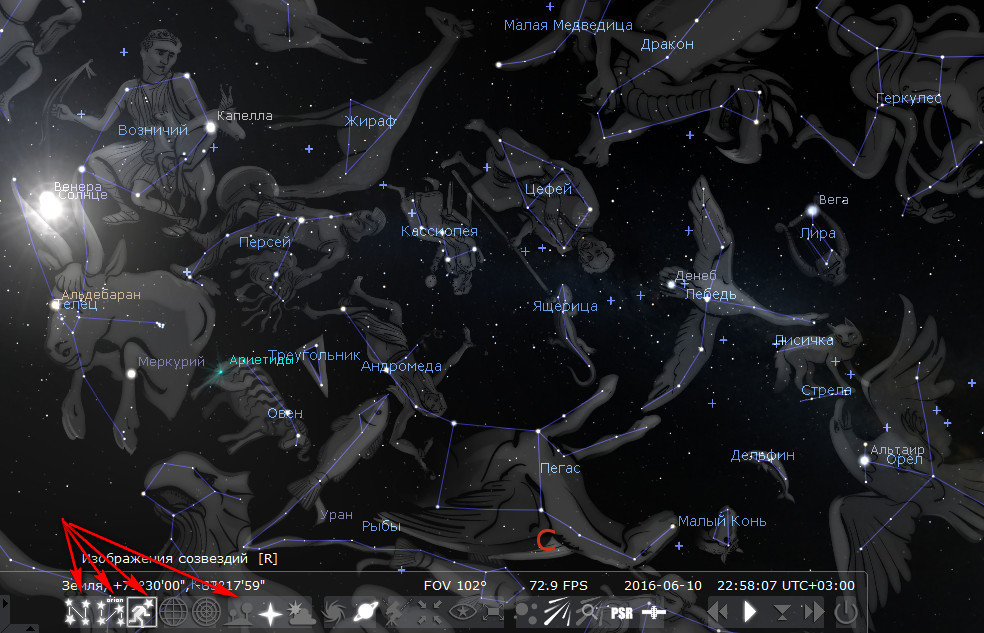Decrease time speed with rewind button
The image size is (984, 633).
tap(719, 612)
